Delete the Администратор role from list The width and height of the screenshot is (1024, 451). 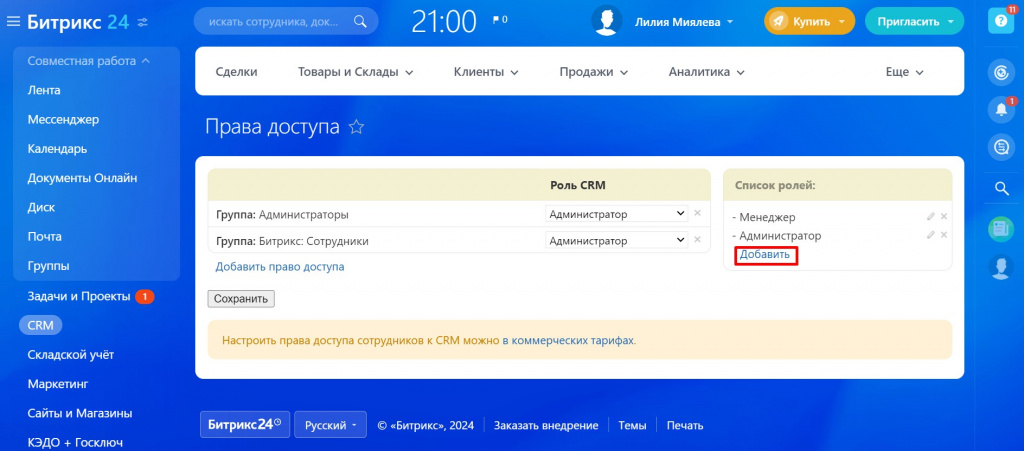click(944, 235)
